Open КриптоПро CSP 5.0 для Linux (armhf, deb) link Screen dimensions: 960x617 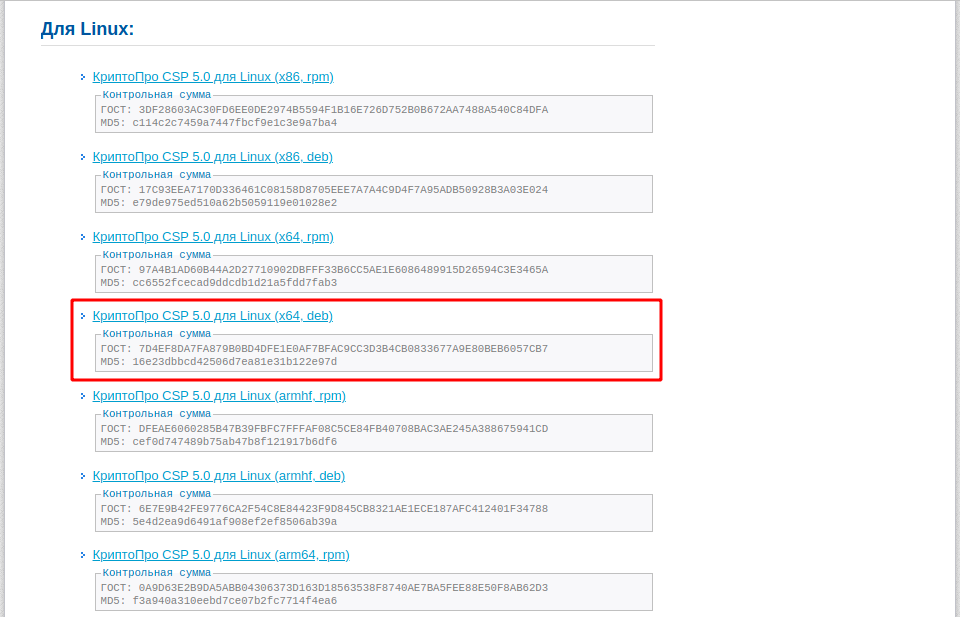click(x=219, y=476)
